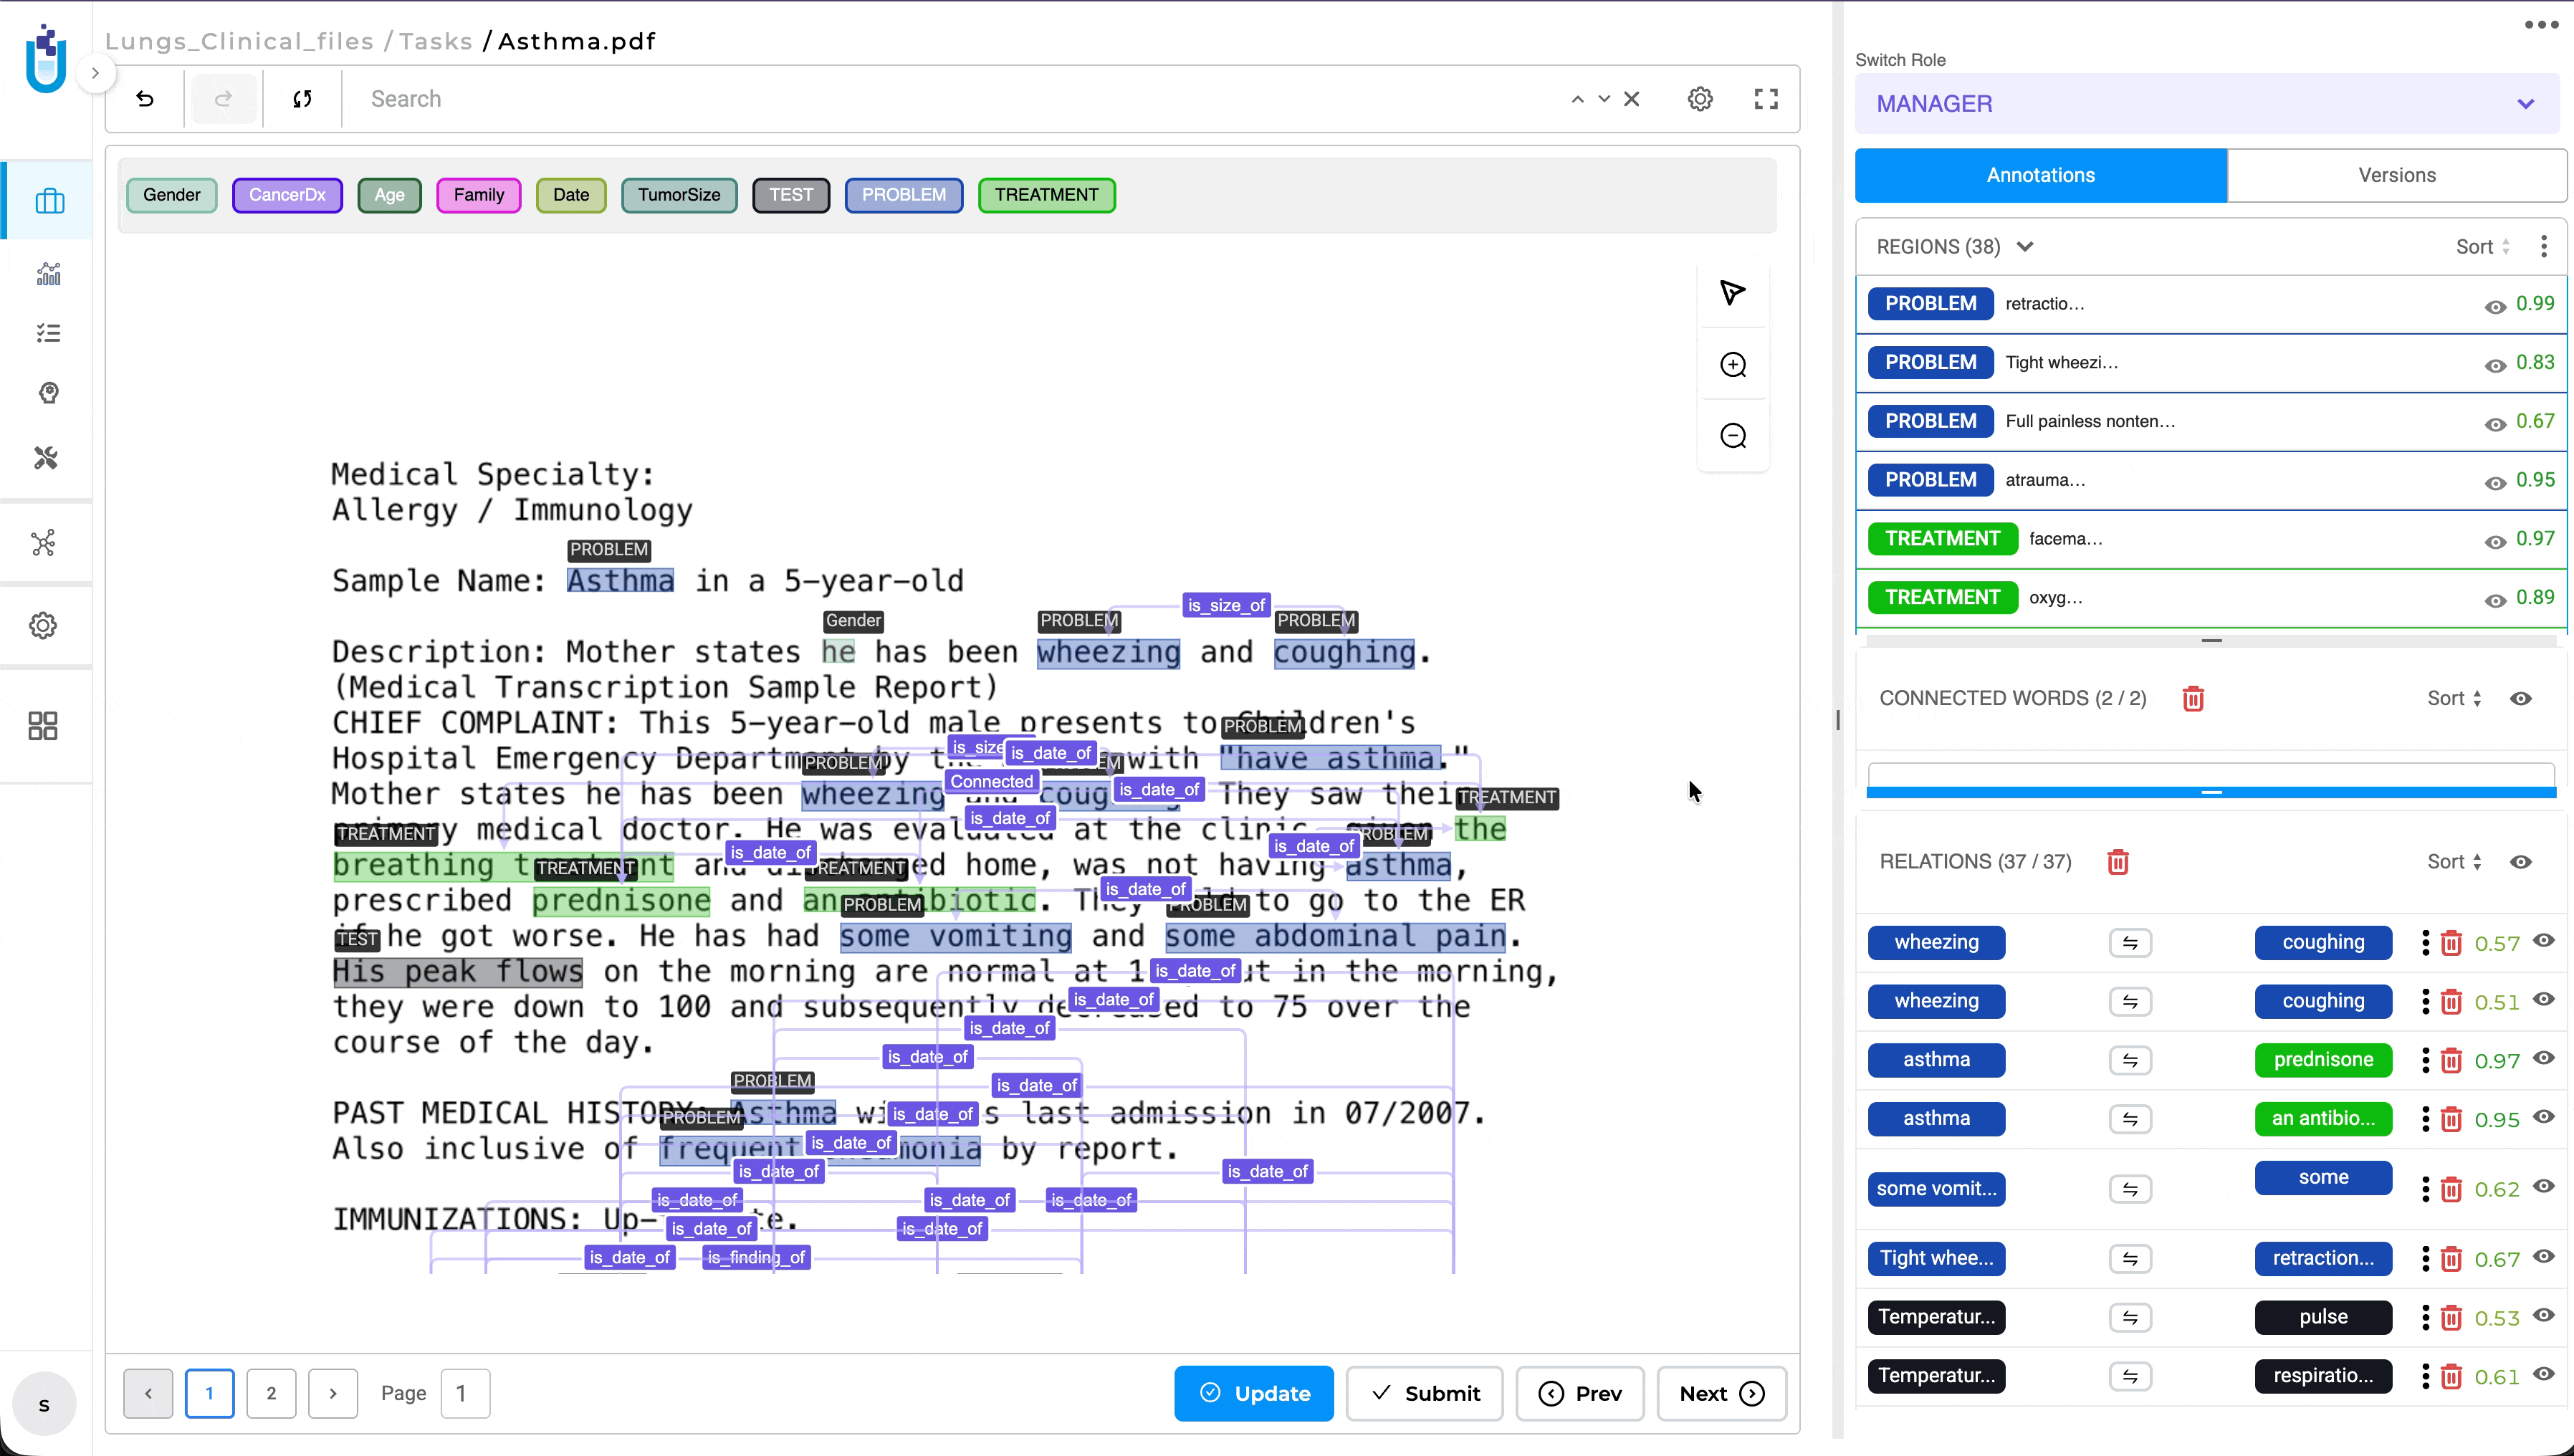Open three-dot menu at top right
Screen dimensions: 2574x1456
click(2541, 25)
